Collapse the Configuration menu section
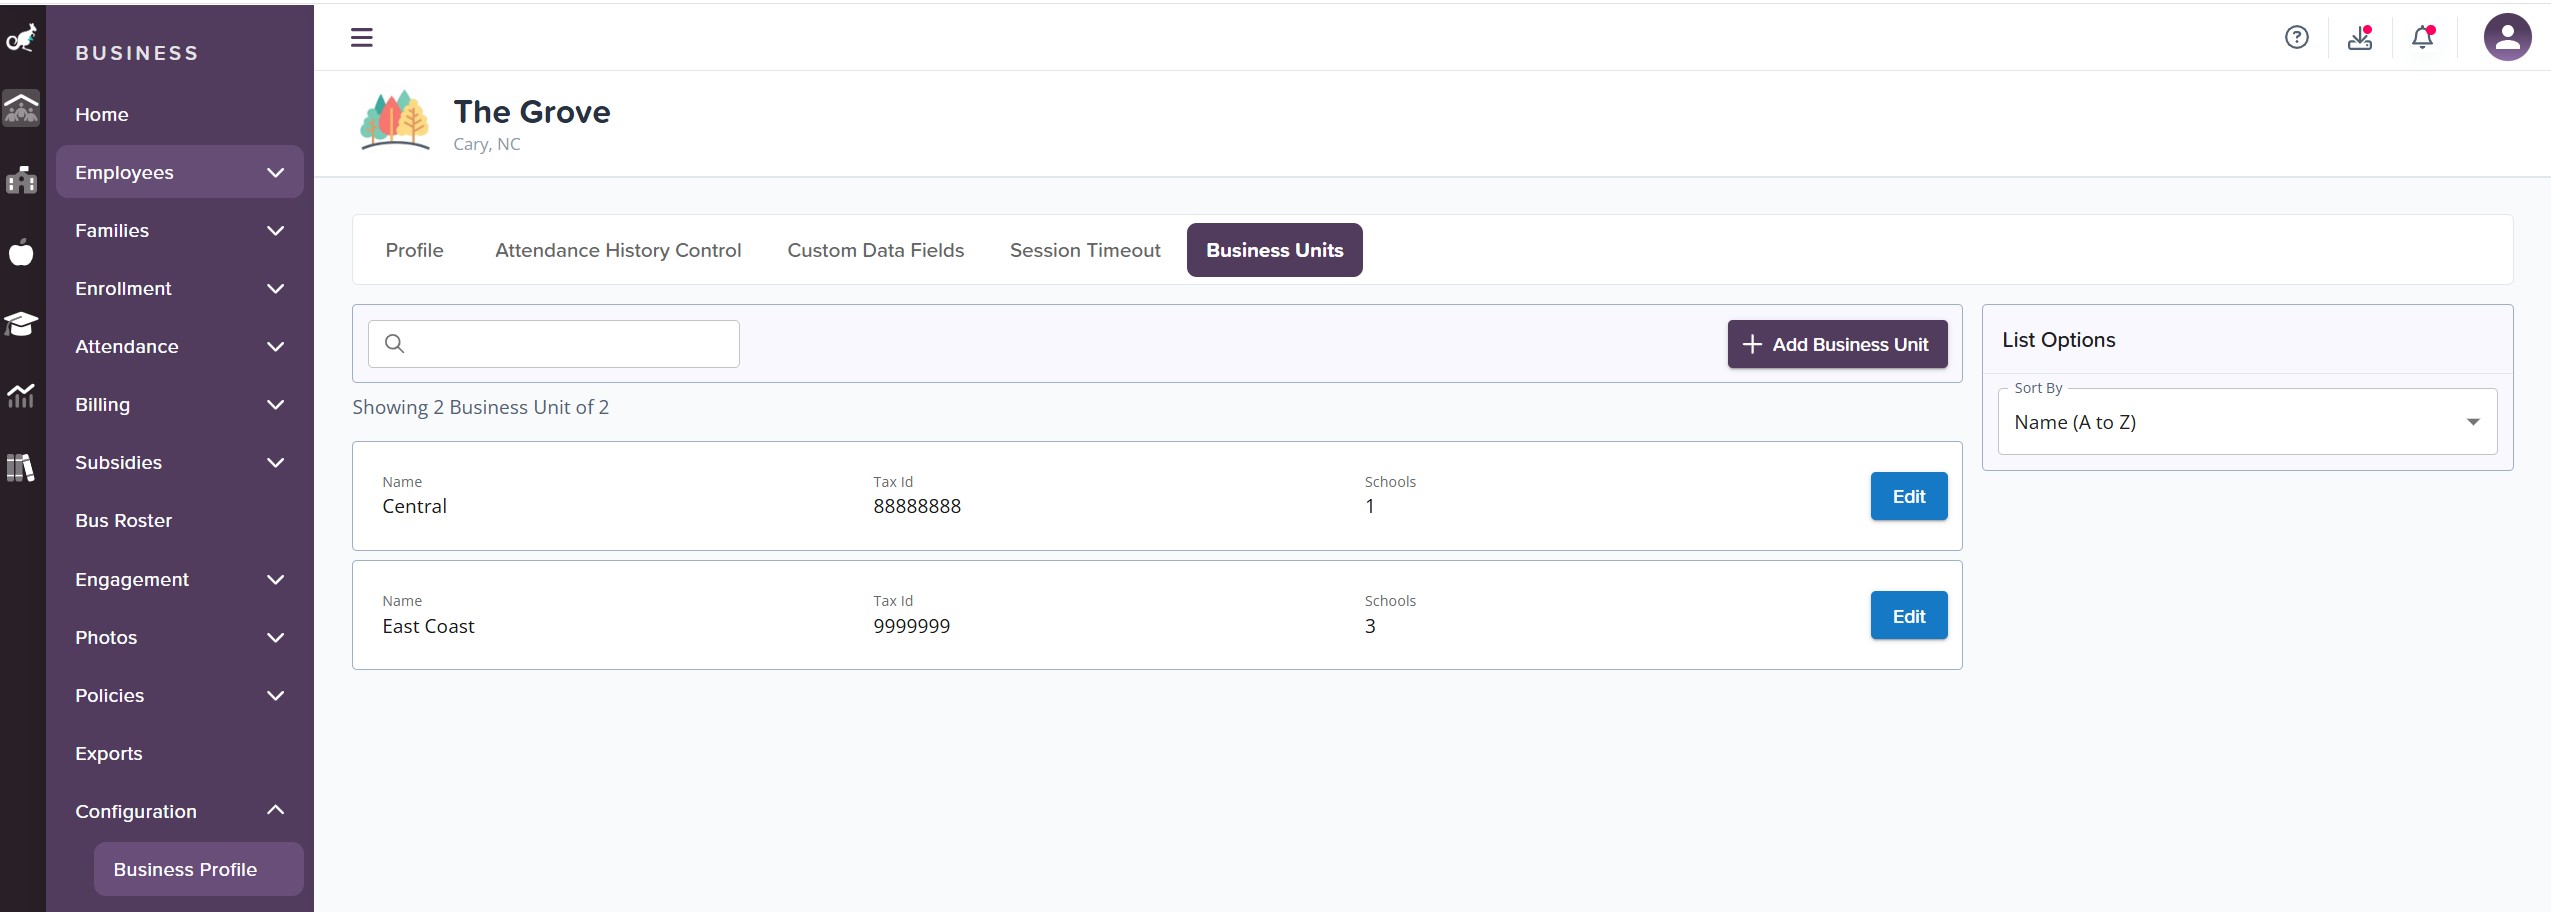 (x=180, y=811)
